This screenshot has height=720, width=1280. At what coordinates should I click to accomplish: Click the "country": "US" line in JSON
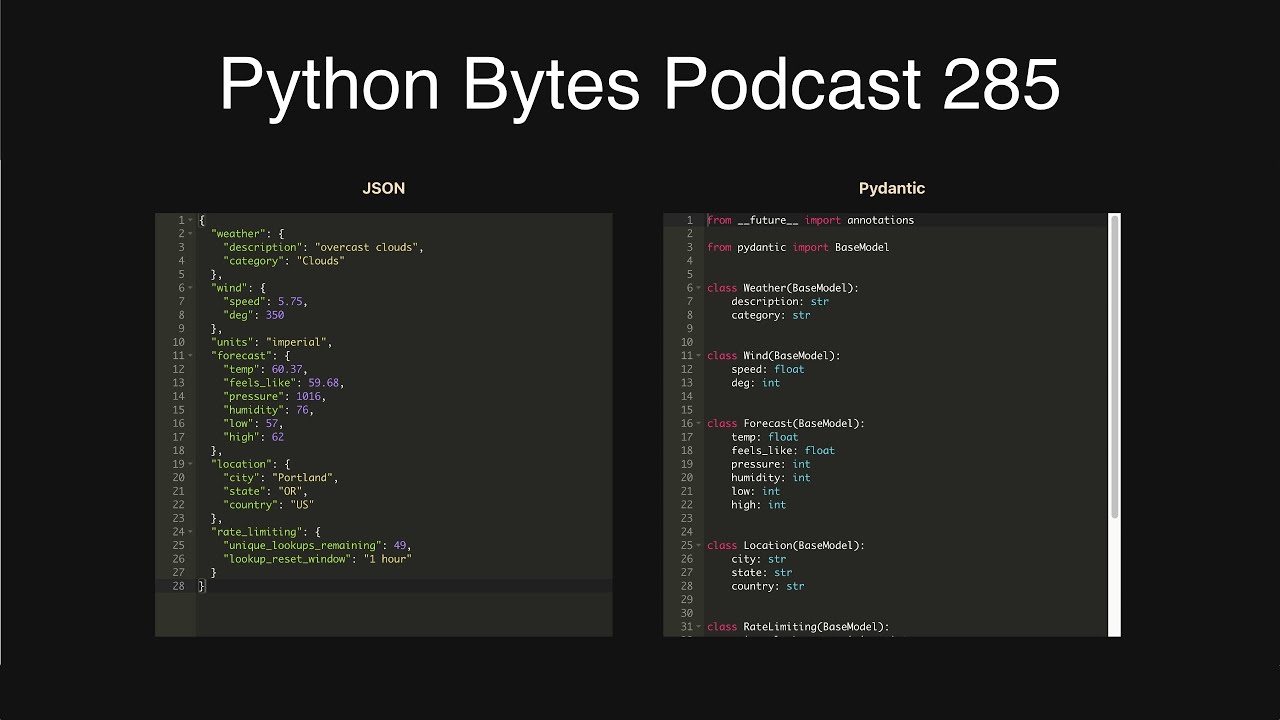point(268,505)
